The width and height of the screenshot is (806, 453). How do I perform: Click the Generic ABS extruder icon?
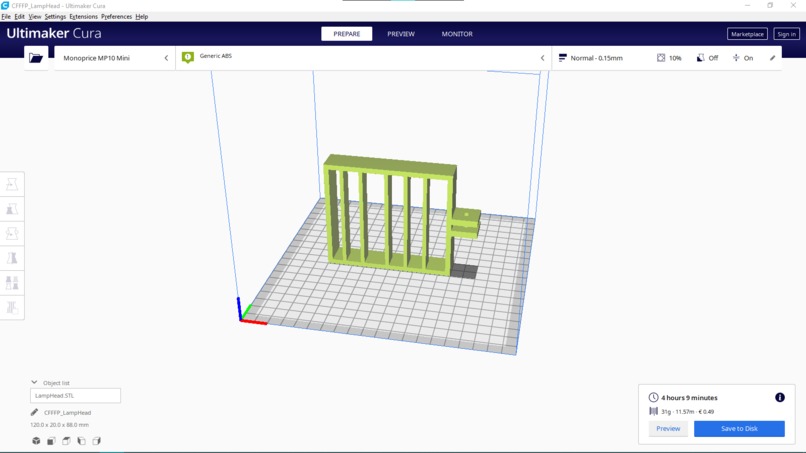click(188, 57)
